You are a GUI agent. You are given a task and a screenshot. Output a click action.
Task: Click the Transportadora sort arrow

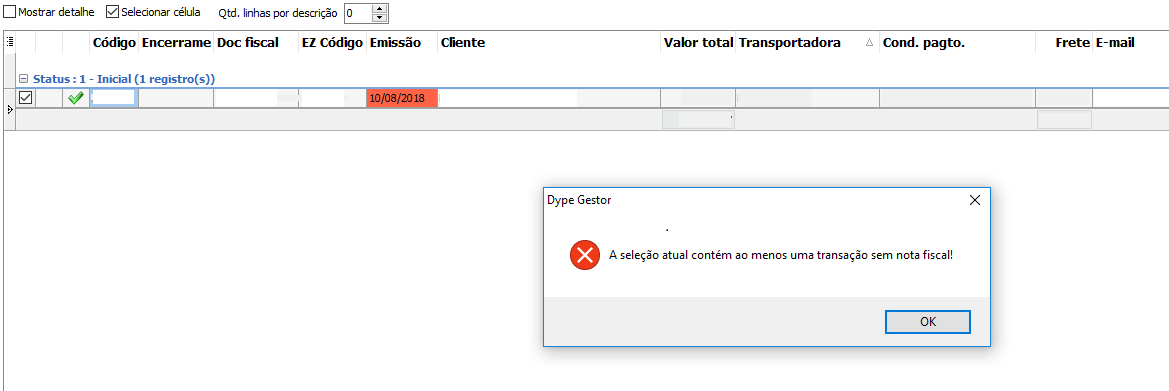click(x=869, y=43)
